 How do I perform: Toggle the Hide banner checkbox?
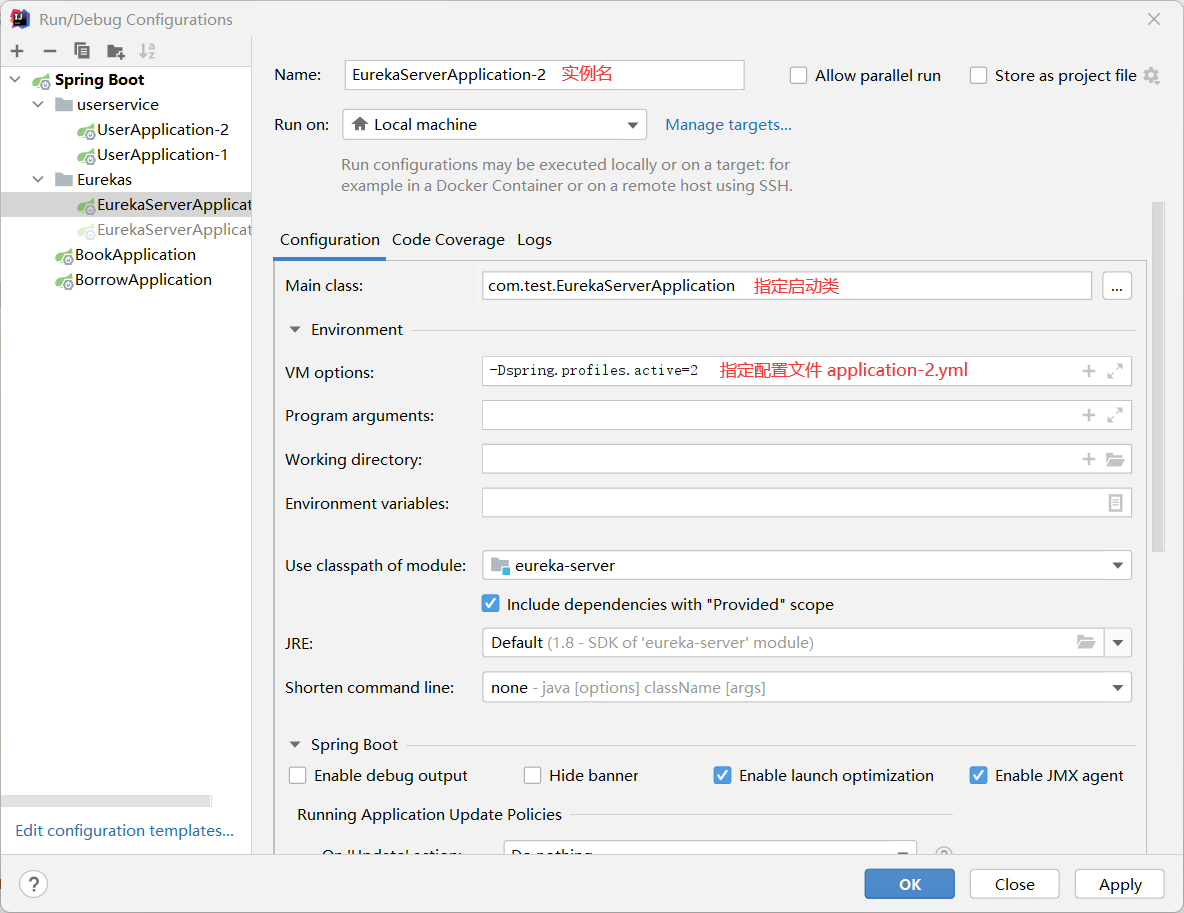click(532, 775)
